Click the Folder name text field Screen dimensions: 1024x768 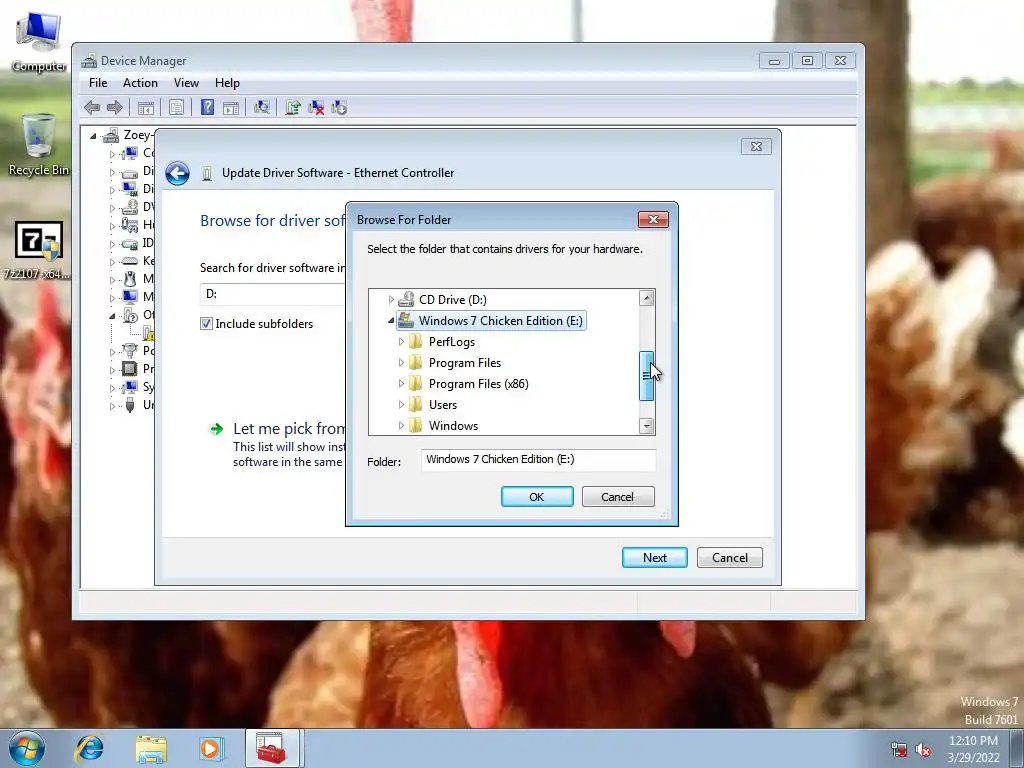[x=538, y=460]
